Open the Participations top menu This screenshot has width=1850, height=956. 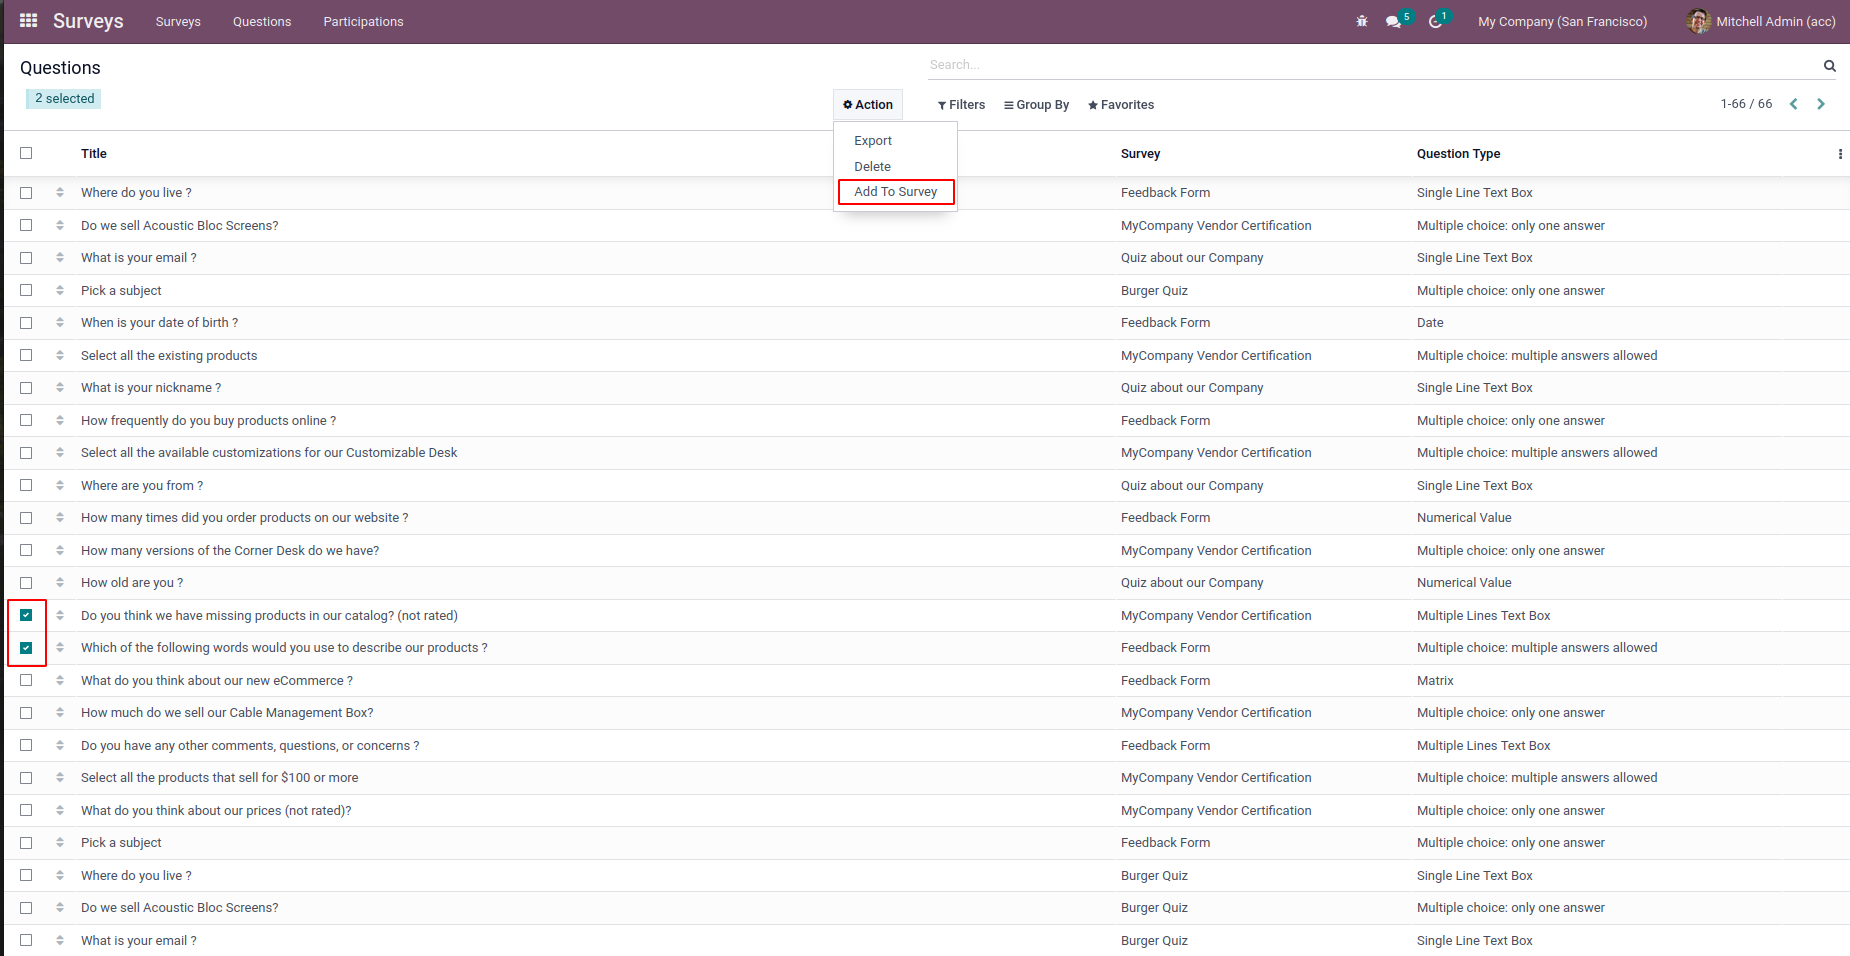pos(363,22)
